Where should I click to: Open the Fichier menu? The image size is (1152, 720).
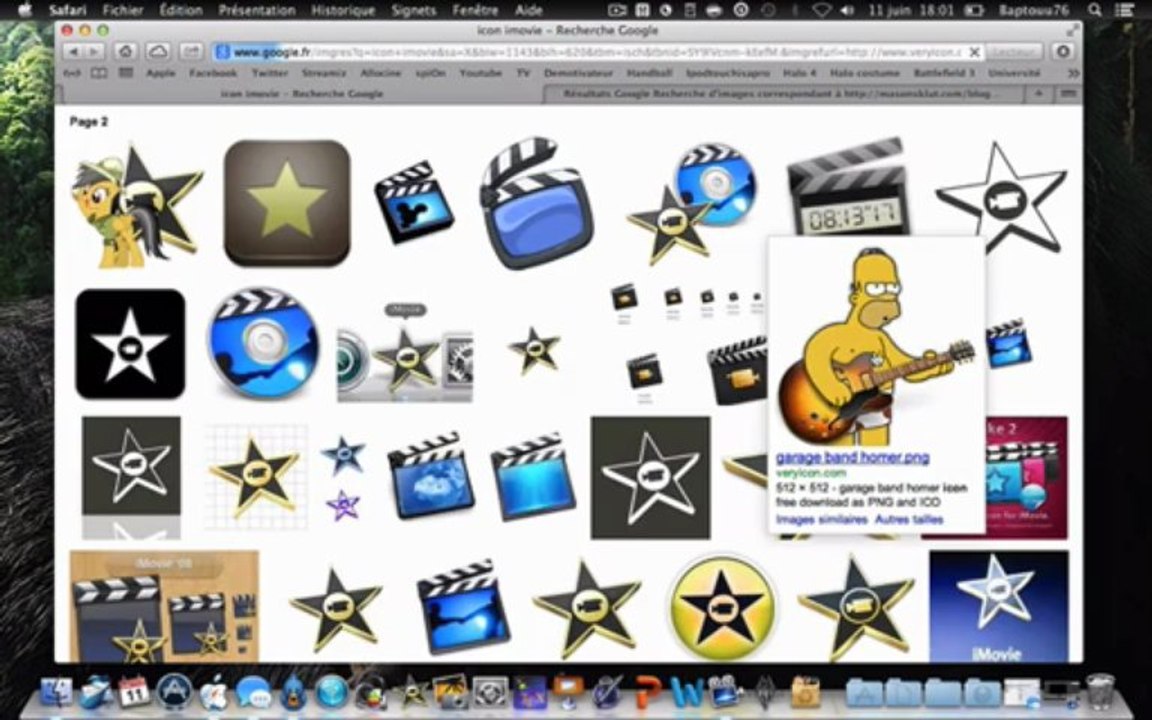tap(123, 10)
